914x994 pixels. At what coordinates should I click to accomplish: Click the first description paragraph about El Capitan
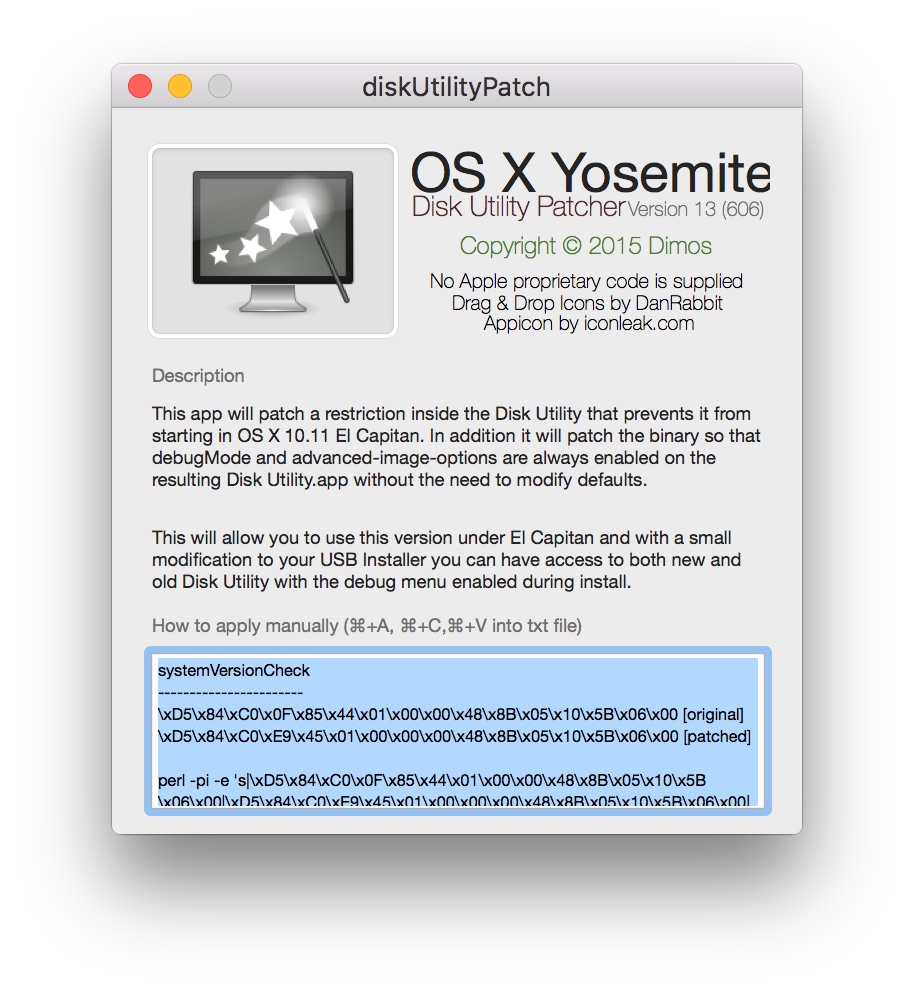click(456, 447)
